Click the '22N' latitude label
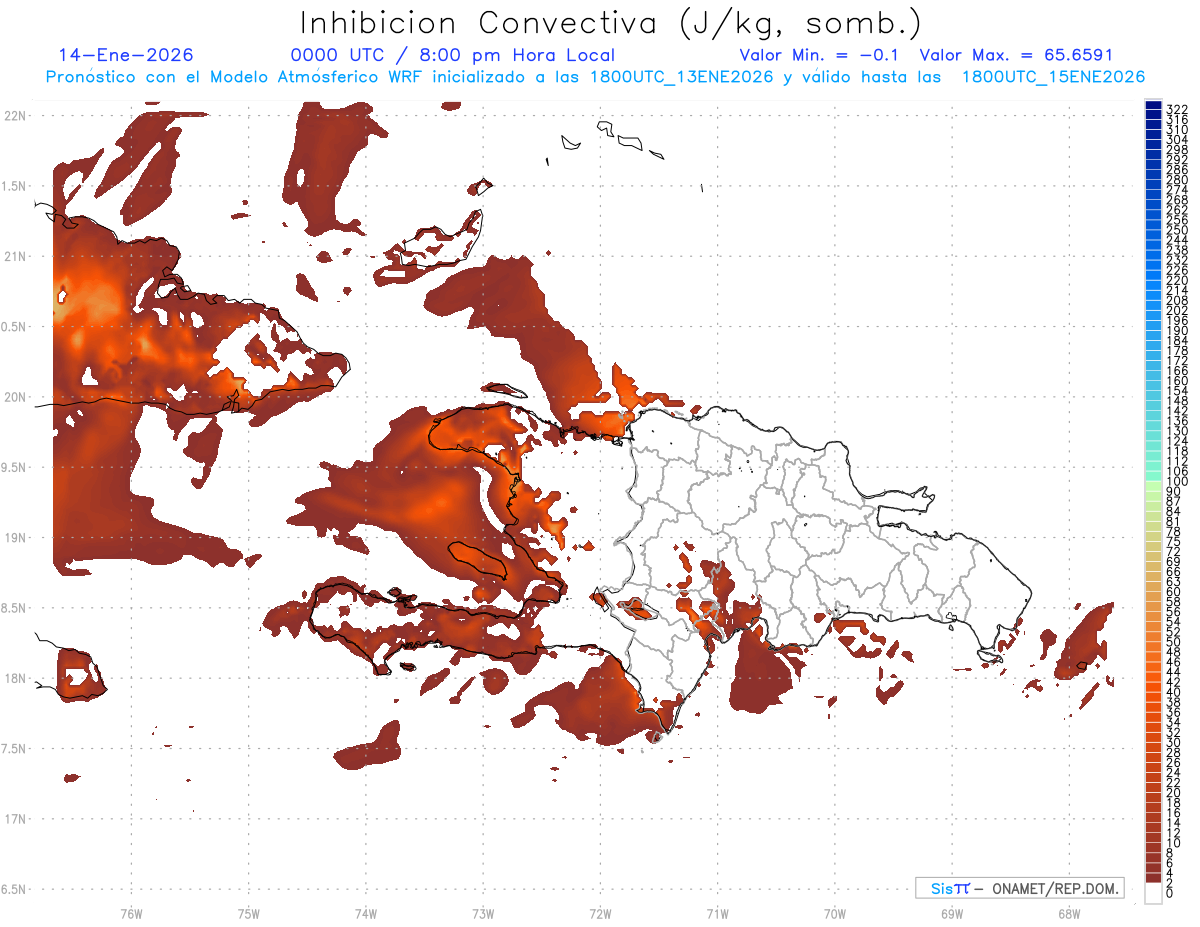 point(15,116)
